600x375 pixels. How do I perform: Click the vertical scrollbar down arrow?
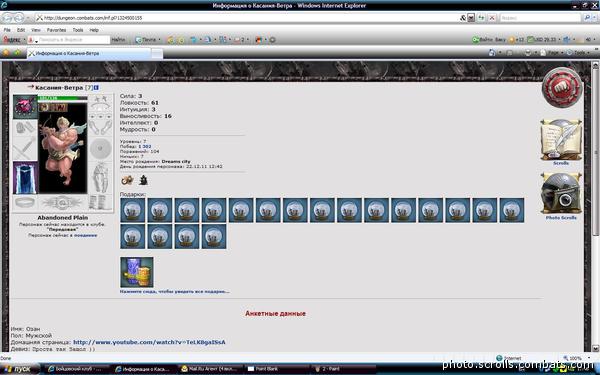click(595, 348)
